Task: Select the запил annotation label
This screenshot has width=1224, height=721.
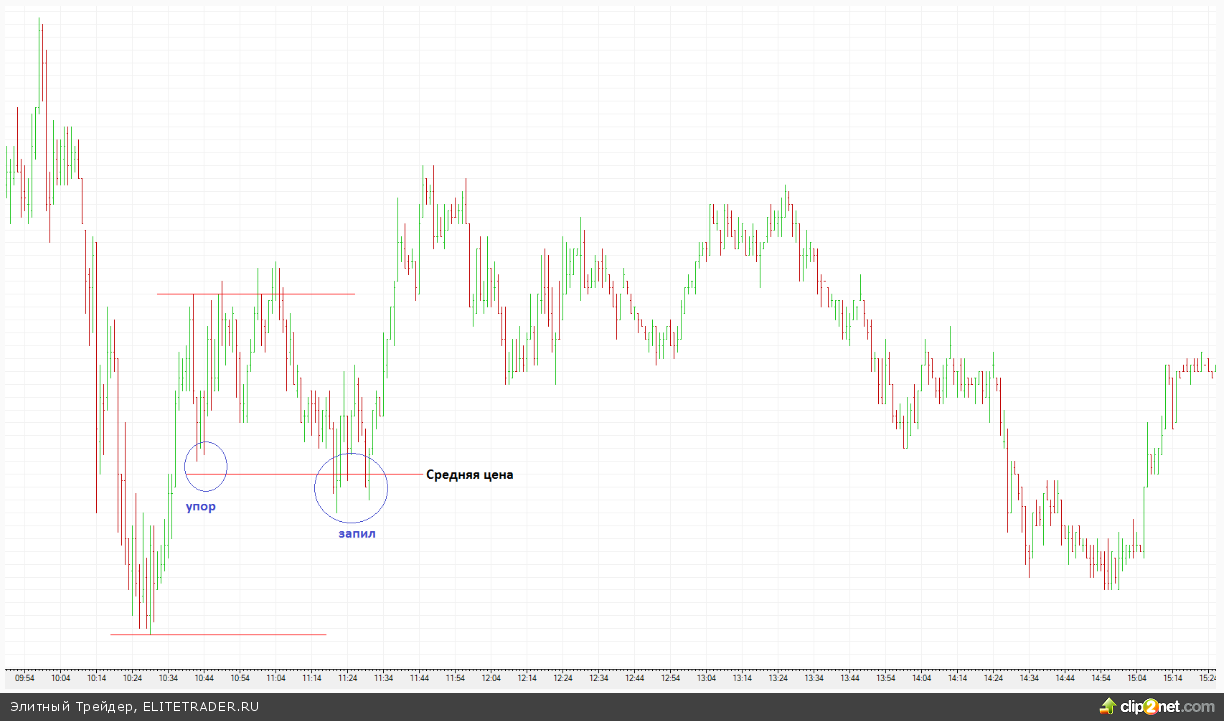Action: coord(357,534)
